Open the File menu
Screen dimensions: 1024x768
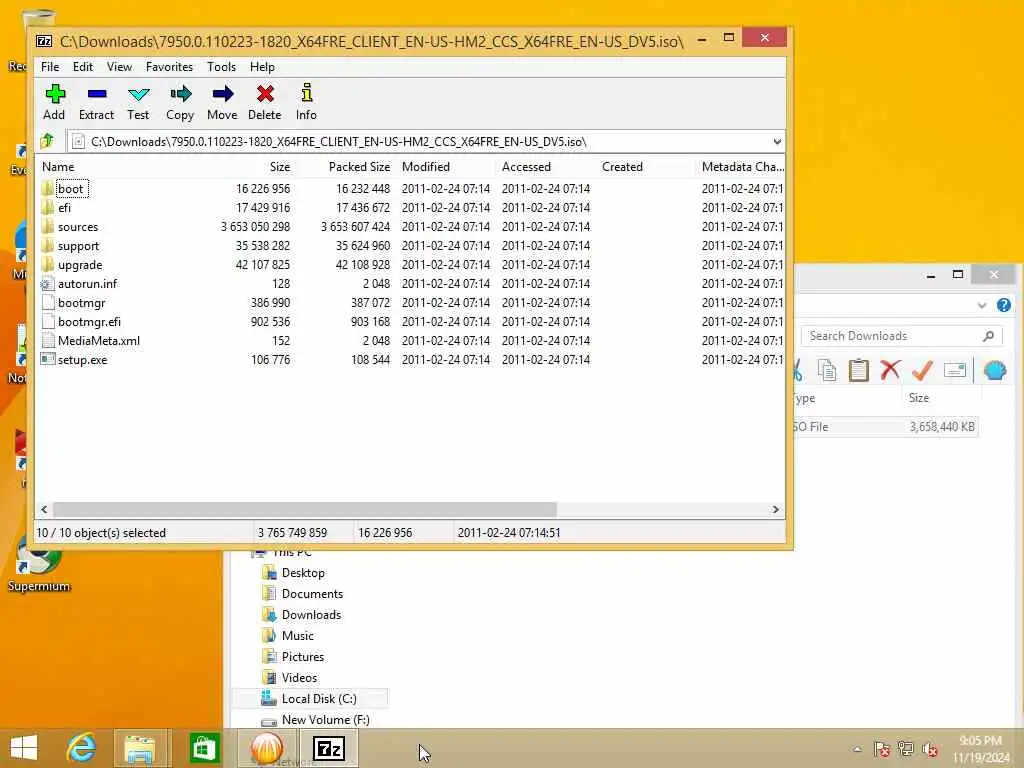(x=50, y=67)
